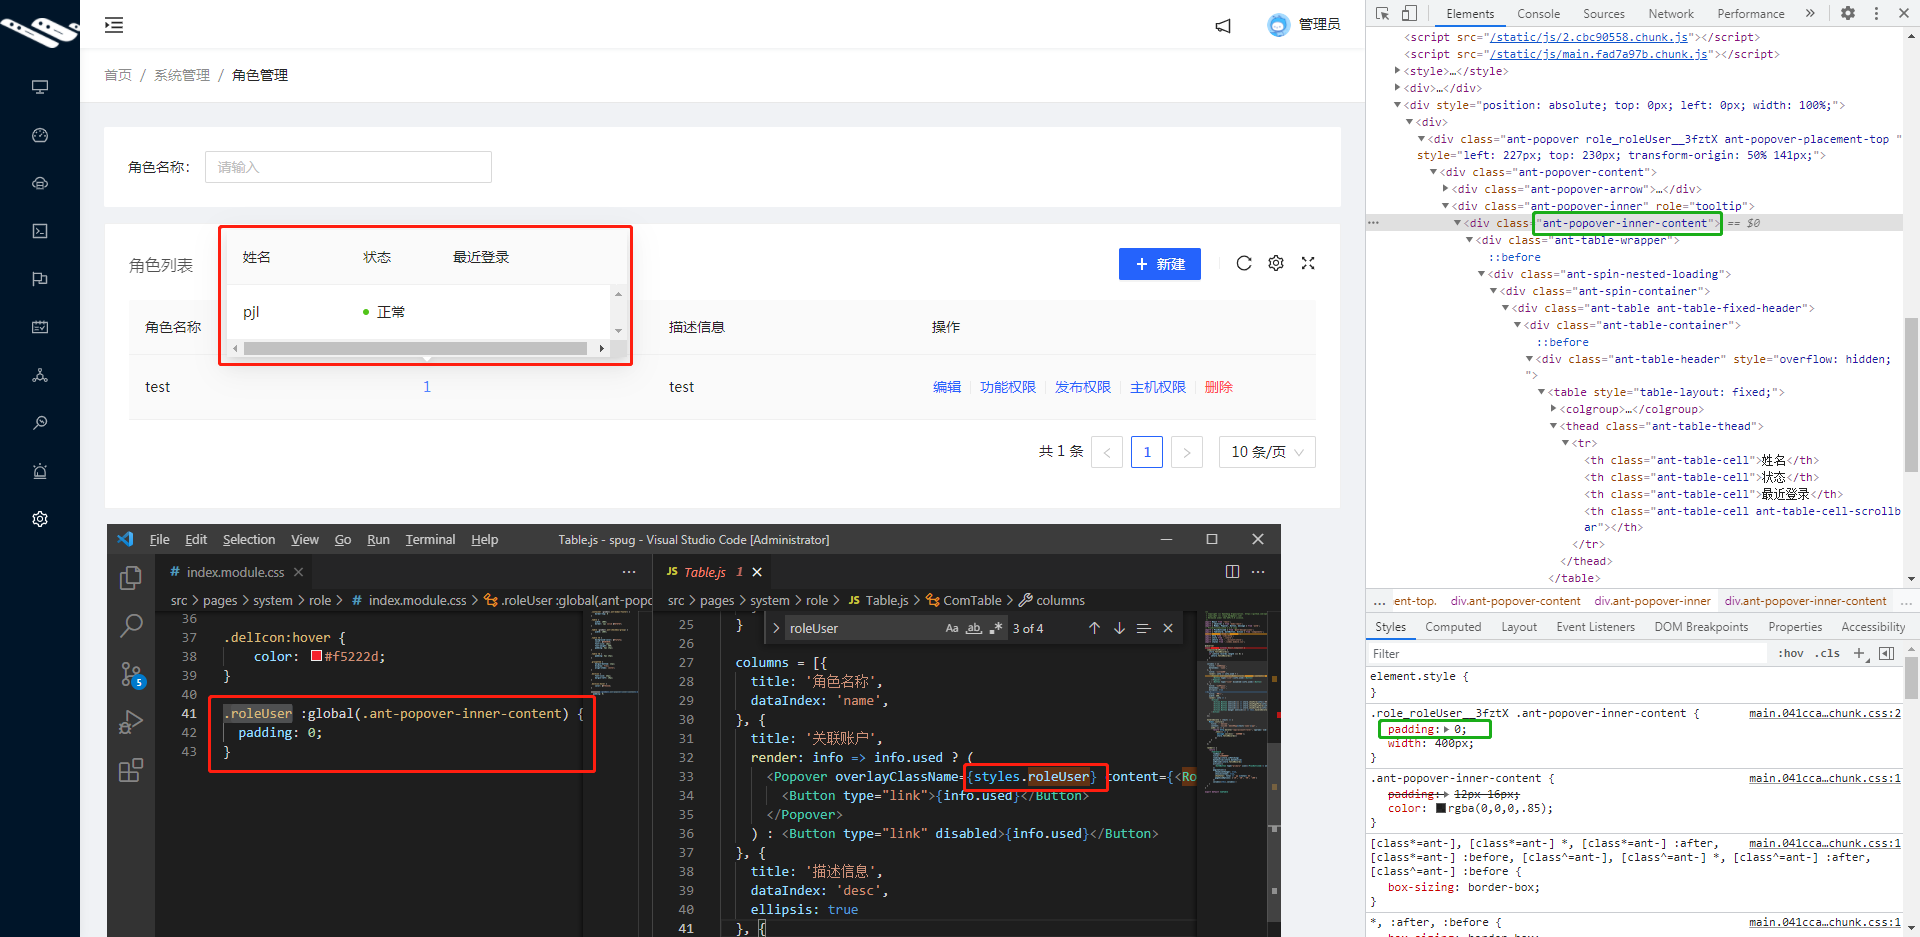Go to the next match in VS Code find
Screen dimensions: 1920x937
(1119, 628)
